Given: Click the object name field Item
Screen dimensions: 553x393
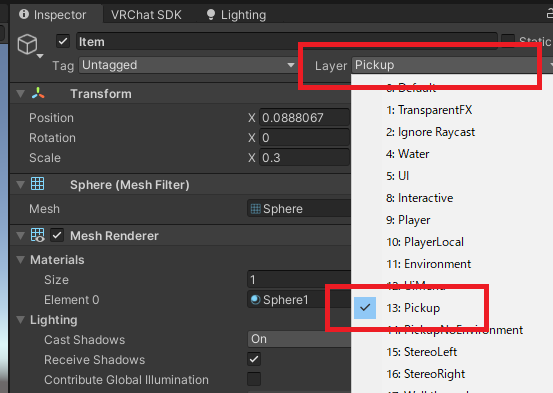Looking at the screenshot, I should tap(287, 42).
